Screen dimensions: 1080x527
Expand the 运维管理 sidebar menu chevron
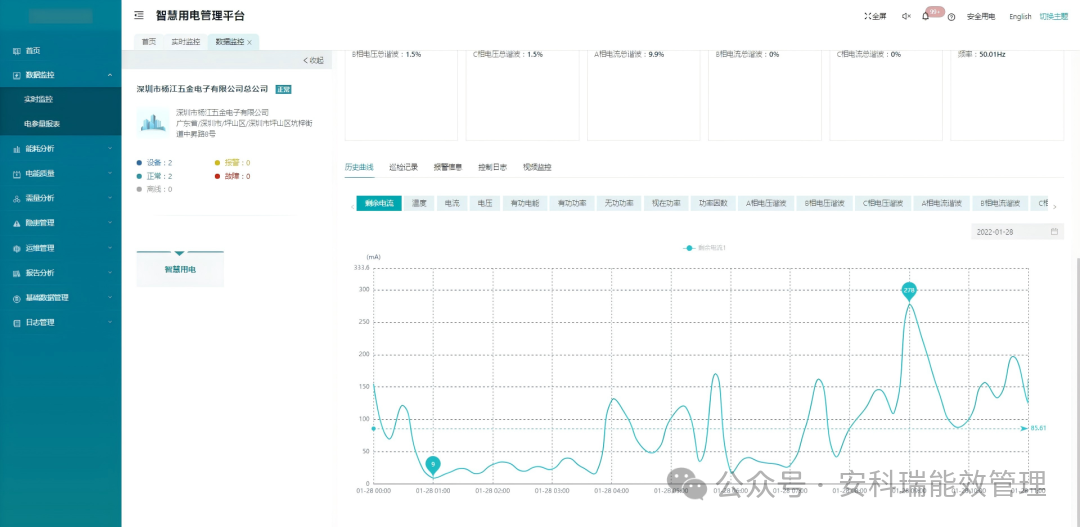(110, 248)
